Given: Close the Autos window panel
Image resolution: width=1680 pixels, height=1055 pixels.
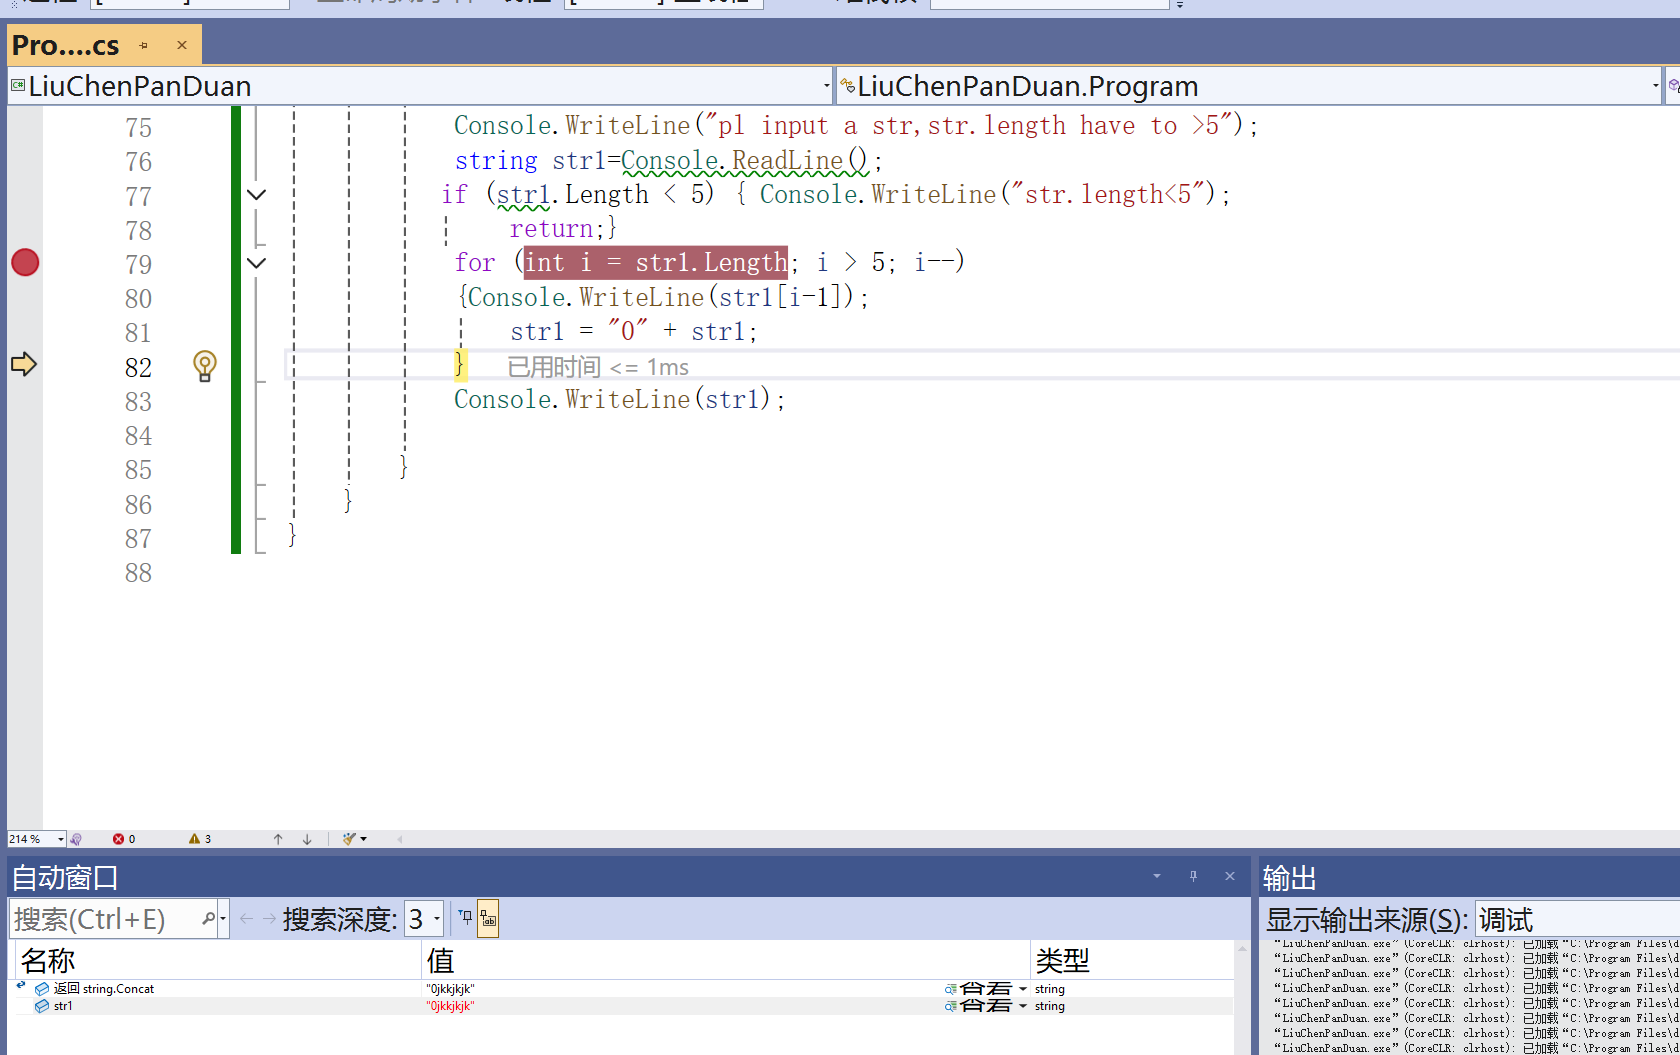Looking at the screenshot, I should click(1230, 876).
